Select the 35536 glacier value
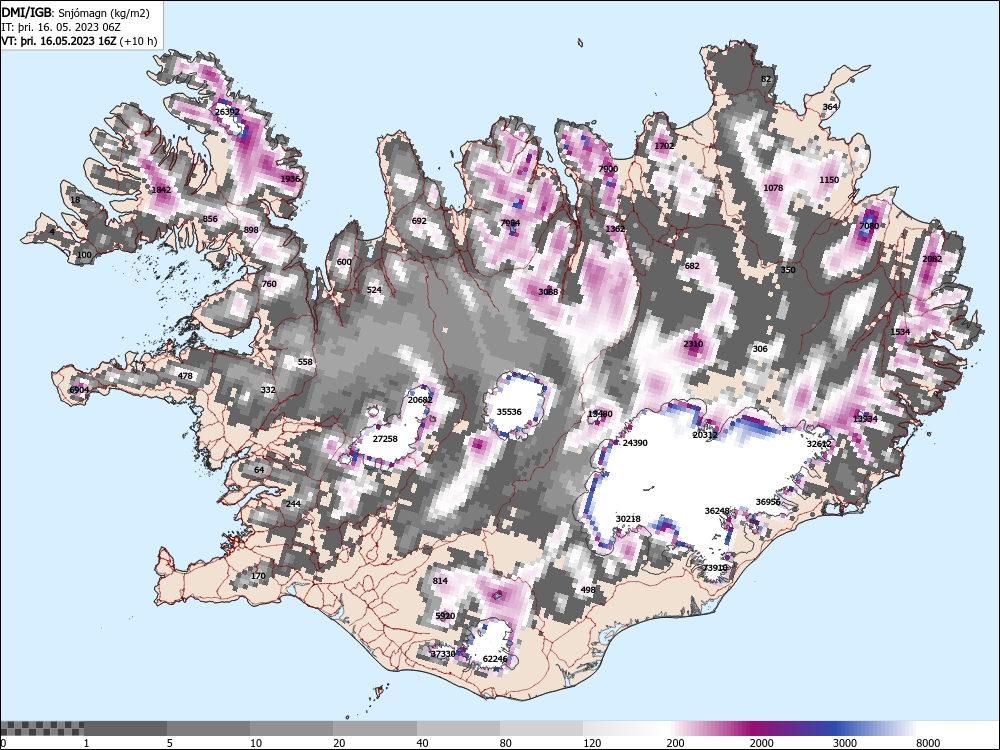The image size is (1000, 750). tap(509, 412)
